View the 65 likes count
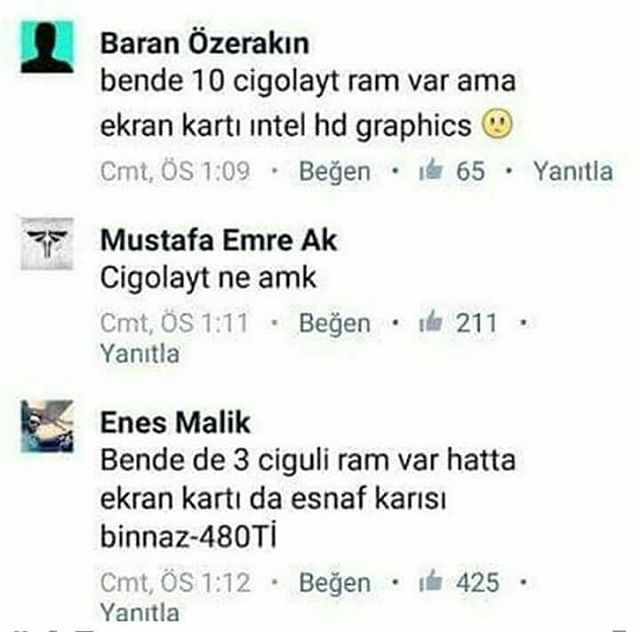 click(x=471, y=171)
